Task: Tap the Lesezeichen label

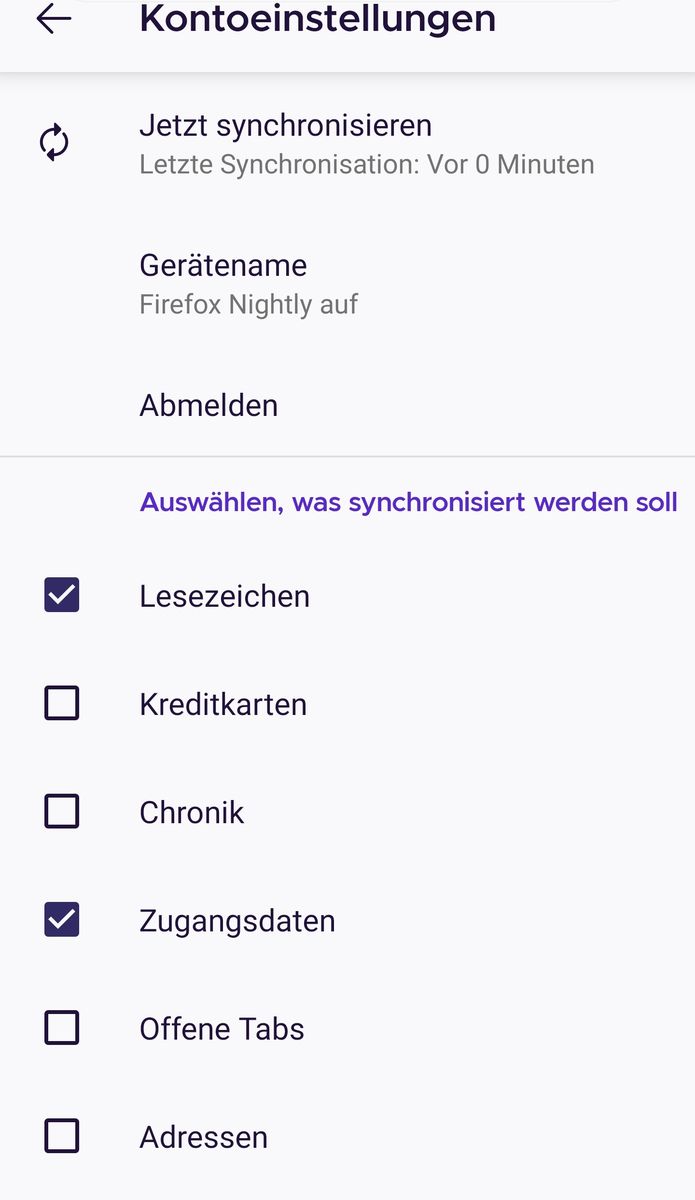Action: pos(224,597)
